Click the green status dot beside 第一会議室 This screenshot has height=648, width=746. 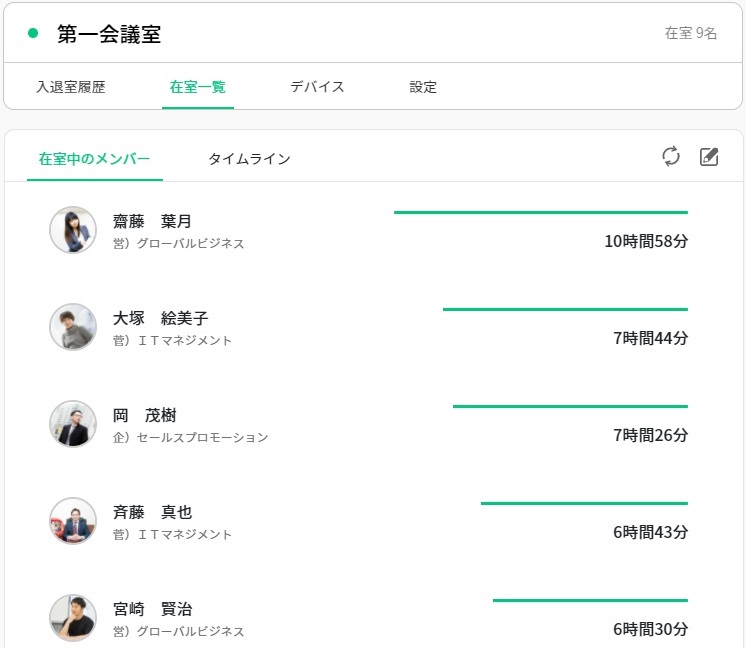33,33
